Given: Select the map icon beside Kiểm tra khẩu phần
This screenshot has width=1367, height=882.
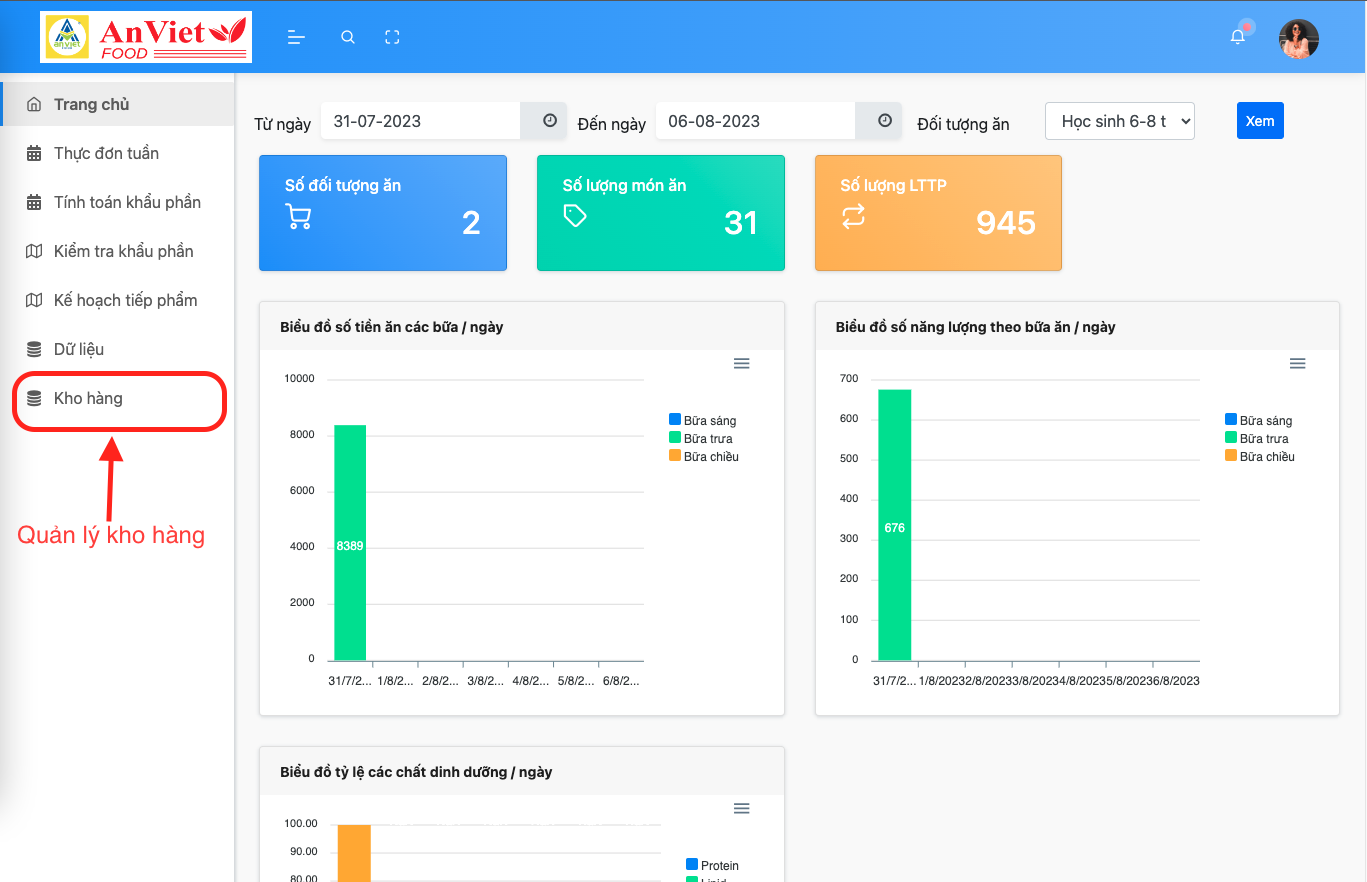Looking at the screenshot, I should [34, 250].
